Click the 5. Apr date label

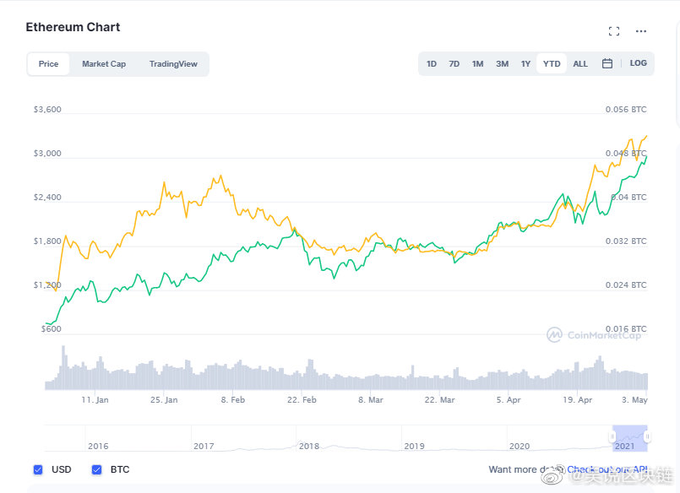coord(509,400)
